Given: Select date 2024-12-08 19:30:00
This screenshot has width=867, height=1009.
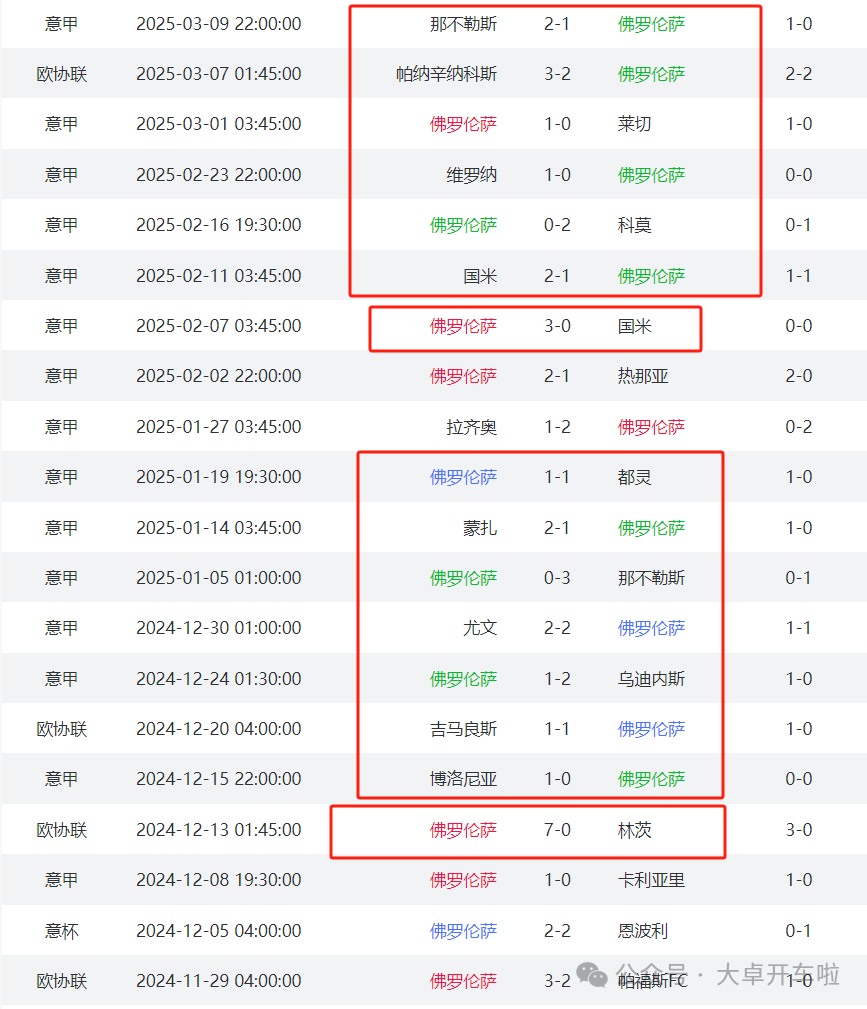Looking at the screenshot, I should [x=219, y=880].
